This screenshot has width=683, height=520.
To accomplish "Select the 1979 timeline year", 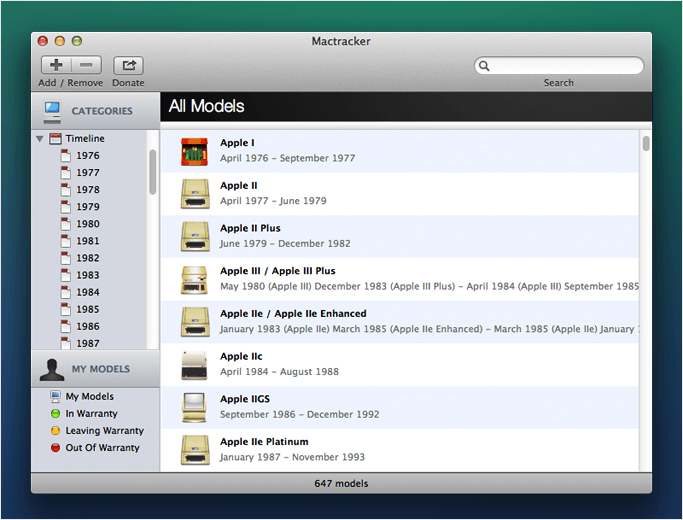I will coord(88,206).
